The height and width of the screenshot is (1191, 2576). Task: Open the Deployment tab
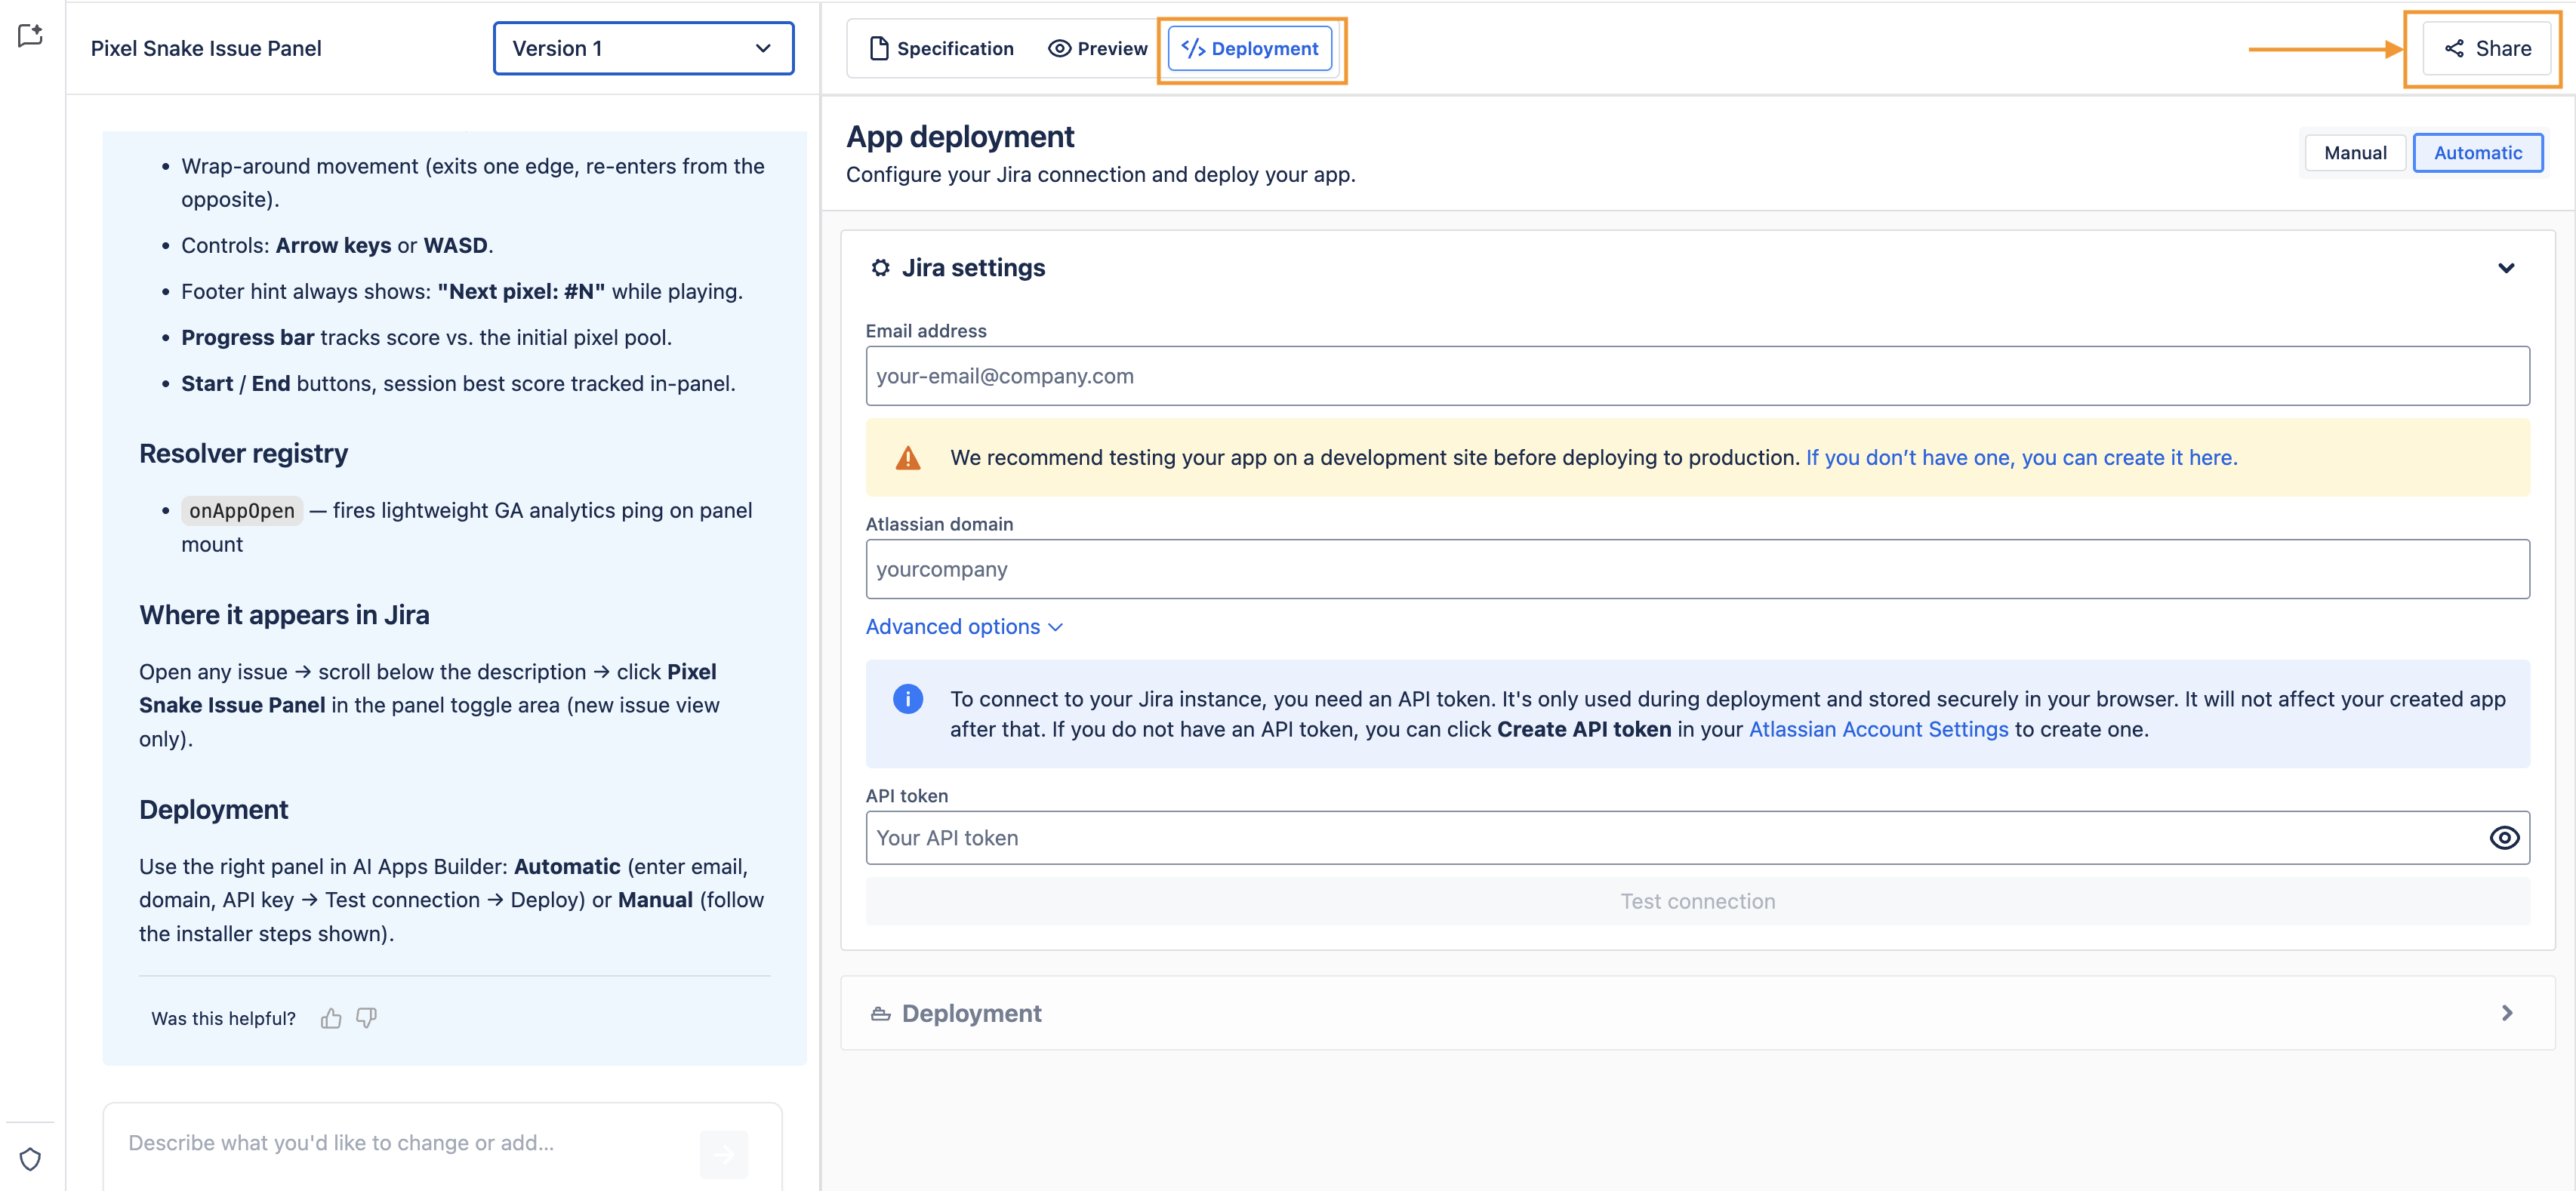1250,48
